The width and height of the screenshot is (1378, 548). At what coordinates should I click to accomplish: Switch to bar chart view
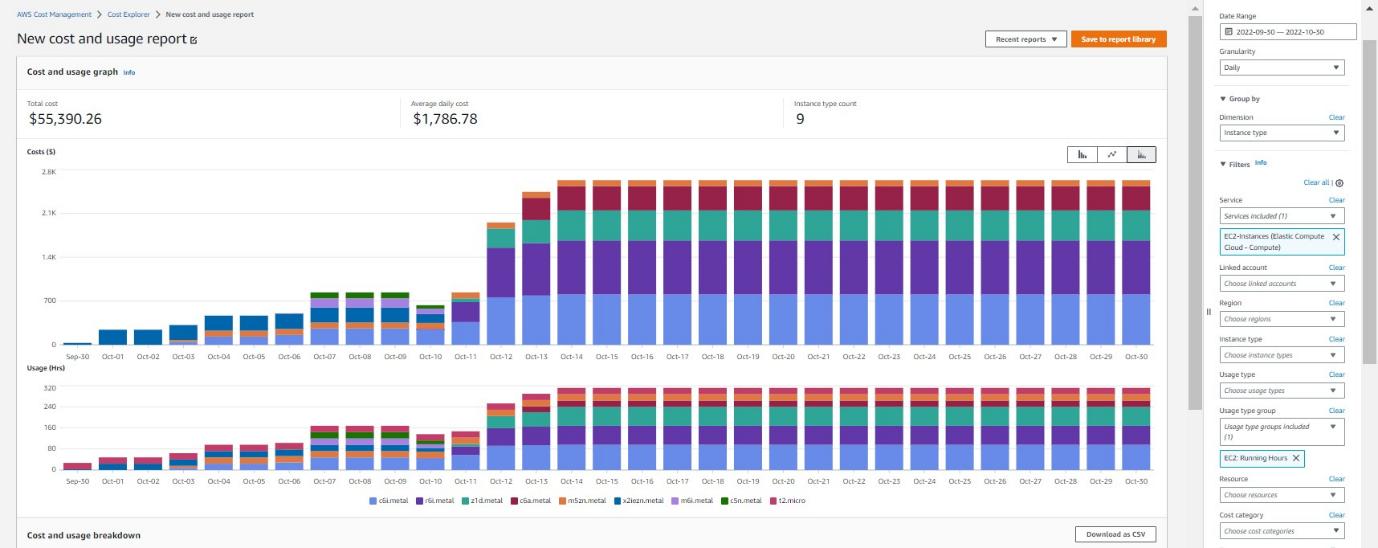pyautogui.click(x=1082, y=154)
